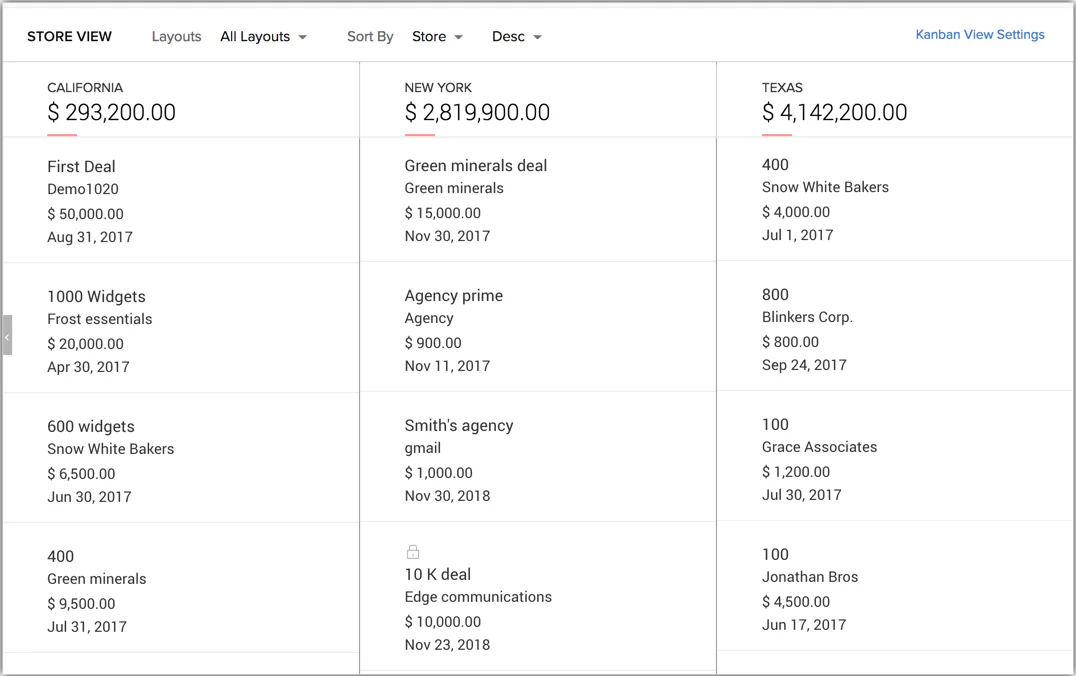The width and height of the screenshot is (1076, 676).
Task: Open the Green minerals deal title
Action: [476, 165]
